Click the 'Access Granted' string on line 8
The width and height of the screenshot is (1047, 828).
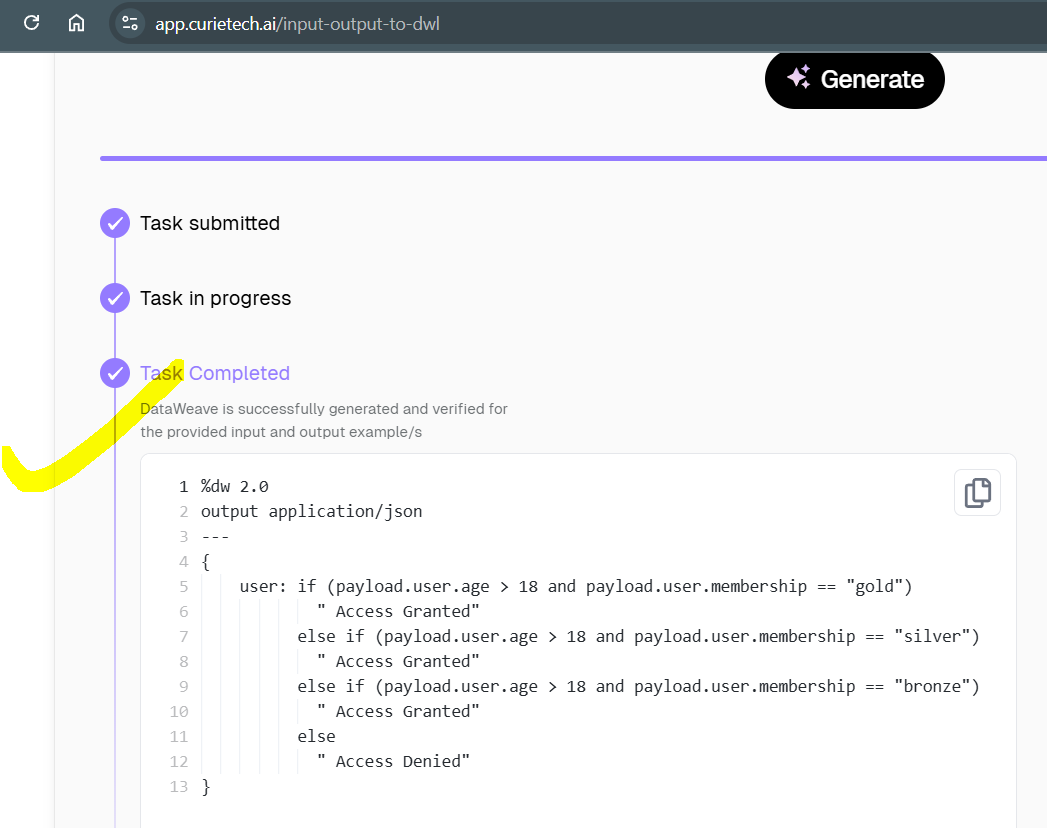coord(398,662)
